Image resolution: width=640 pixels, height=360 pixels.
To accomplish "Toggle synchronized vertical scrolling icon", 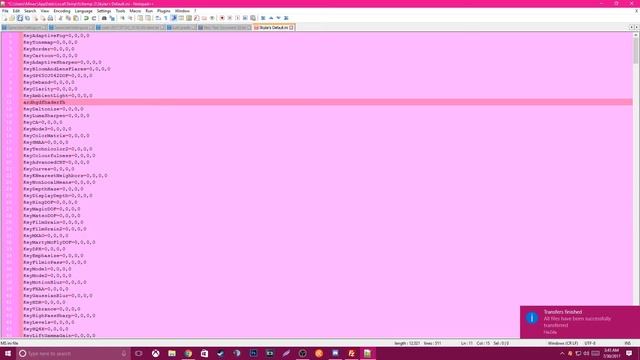I will pyautogui.click(x=140, y=18).
